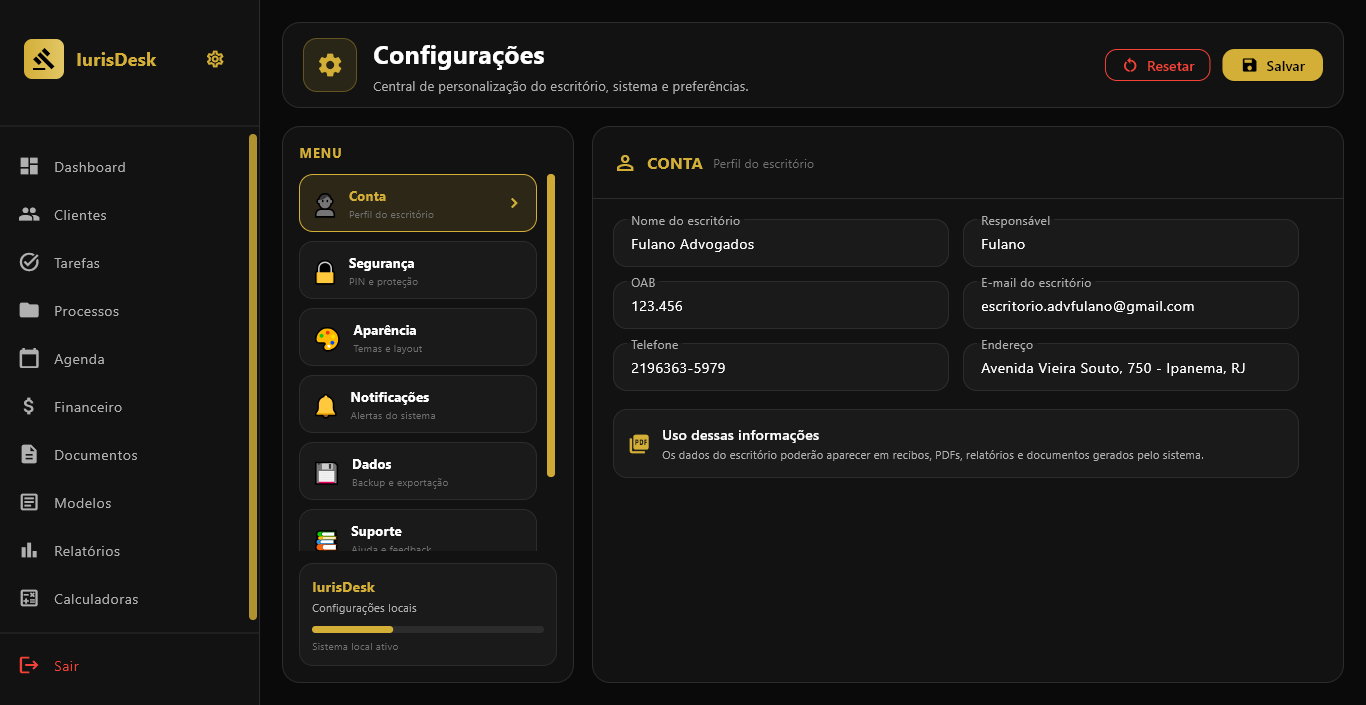Click the Aparência palette icon
The width and height of the screenshot is (1366, 705).
(x=327, y=339)
